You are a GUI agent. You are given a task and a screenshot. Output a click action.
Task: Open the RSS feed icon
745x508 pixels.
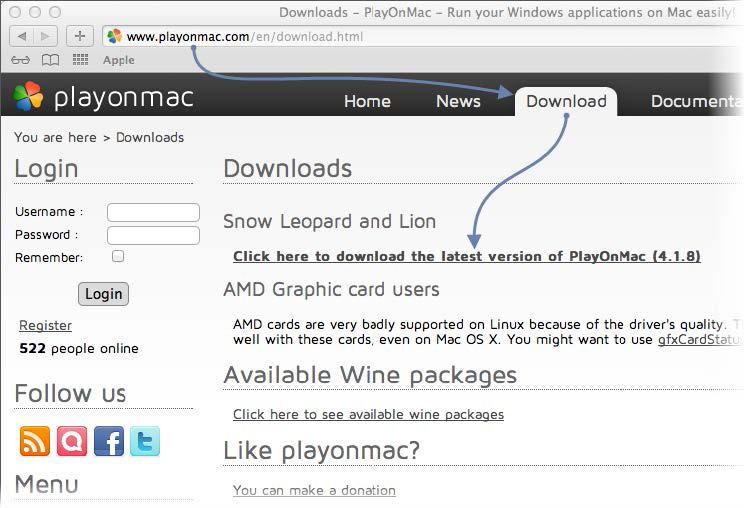[35, 441]
